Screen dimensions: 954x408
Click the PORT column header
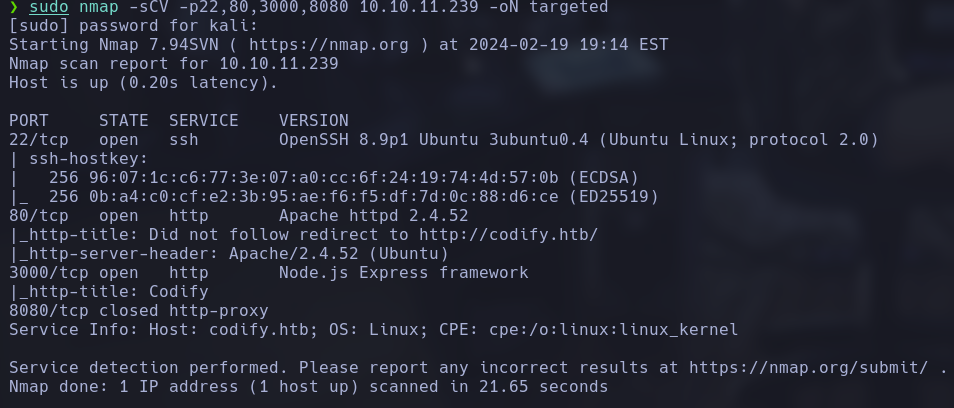(x=28, y=120)
